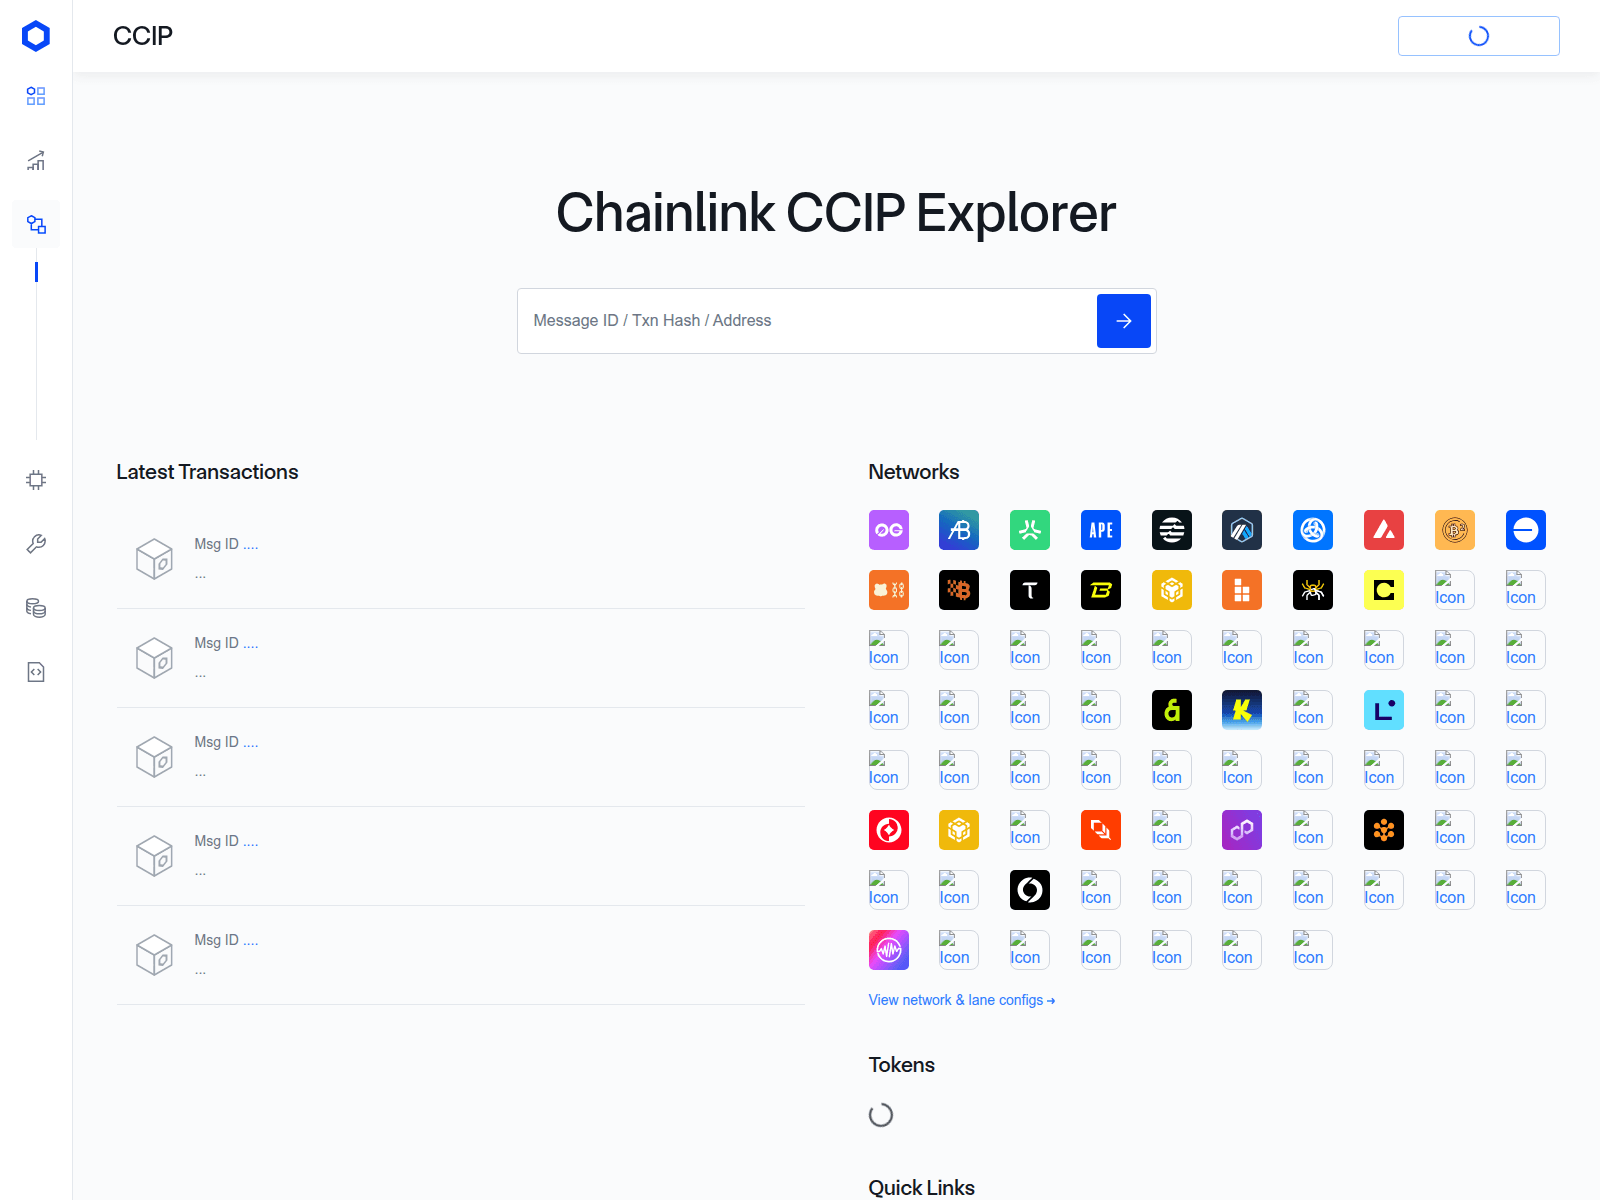1600x1200 pixels.
Task: Open the stacked coins database sidebar icon
Action: click(36, 608)
